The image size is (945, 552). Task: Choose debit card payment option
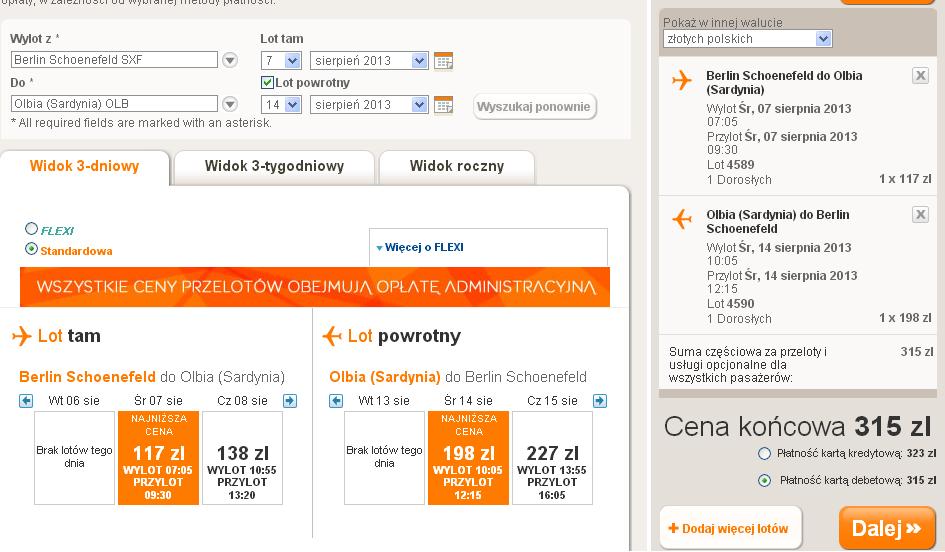coord(764,480)
